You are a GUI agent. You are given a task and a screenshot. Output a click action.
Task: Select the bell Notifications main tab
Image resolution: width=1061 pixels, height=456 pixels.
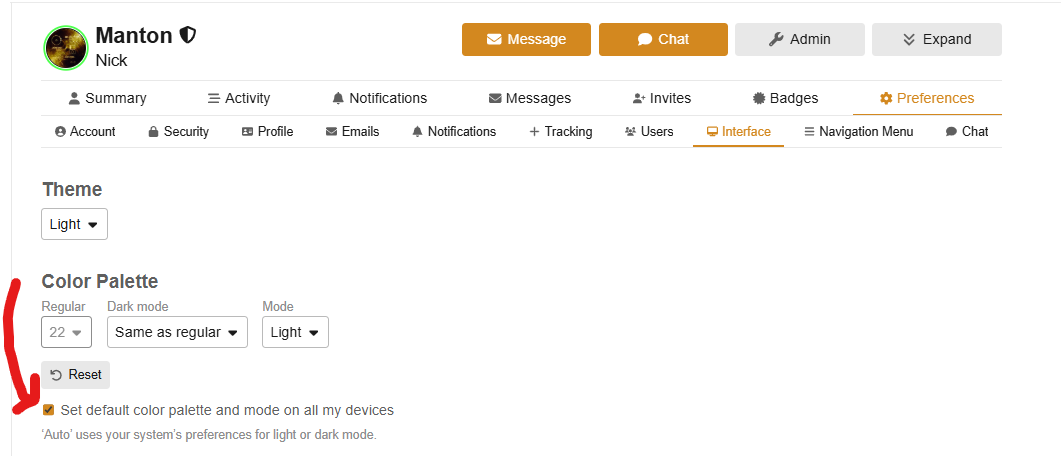380,98
